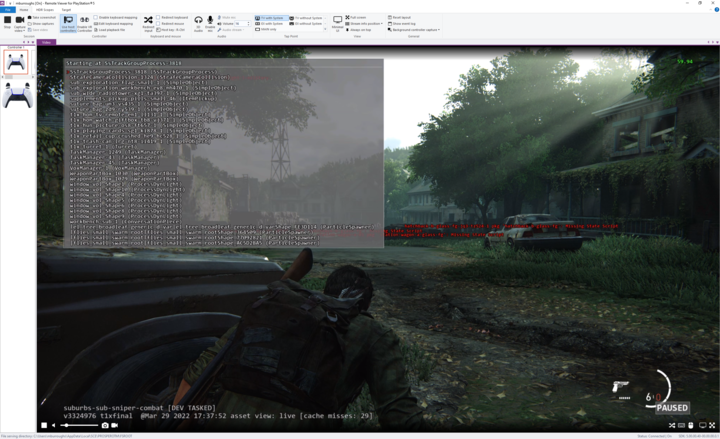Activate Use host controllers
Viewport: 720px width, 439px height.
[x=68, y=23]
